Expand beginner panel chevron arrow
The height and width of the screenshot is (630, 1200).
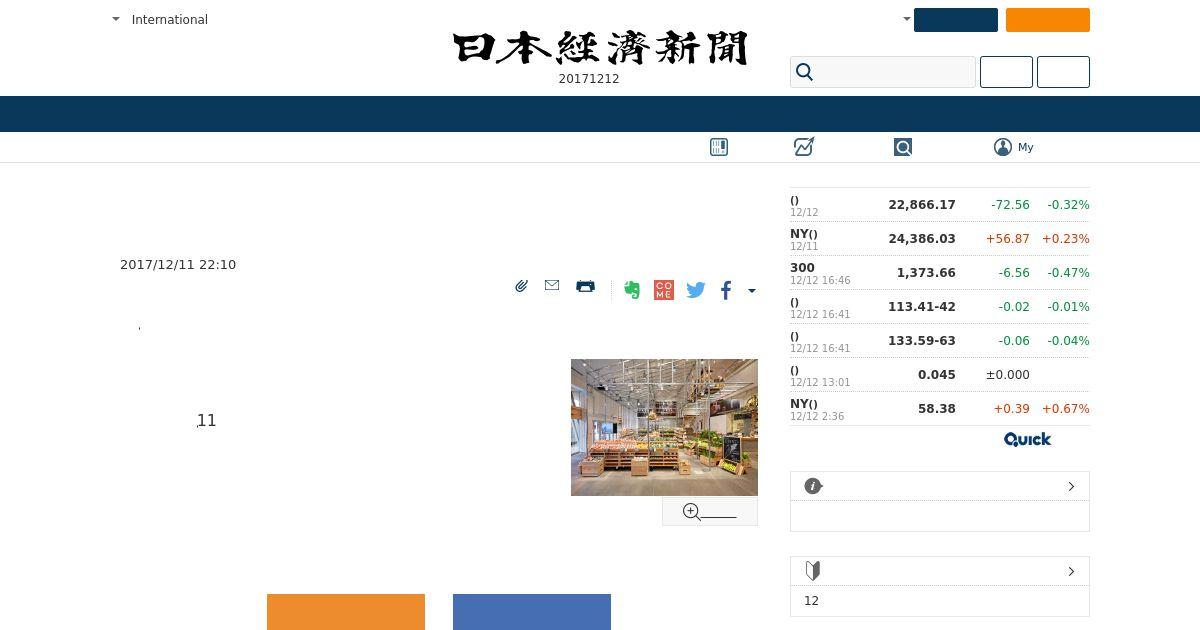click(x=1071, y=571)
